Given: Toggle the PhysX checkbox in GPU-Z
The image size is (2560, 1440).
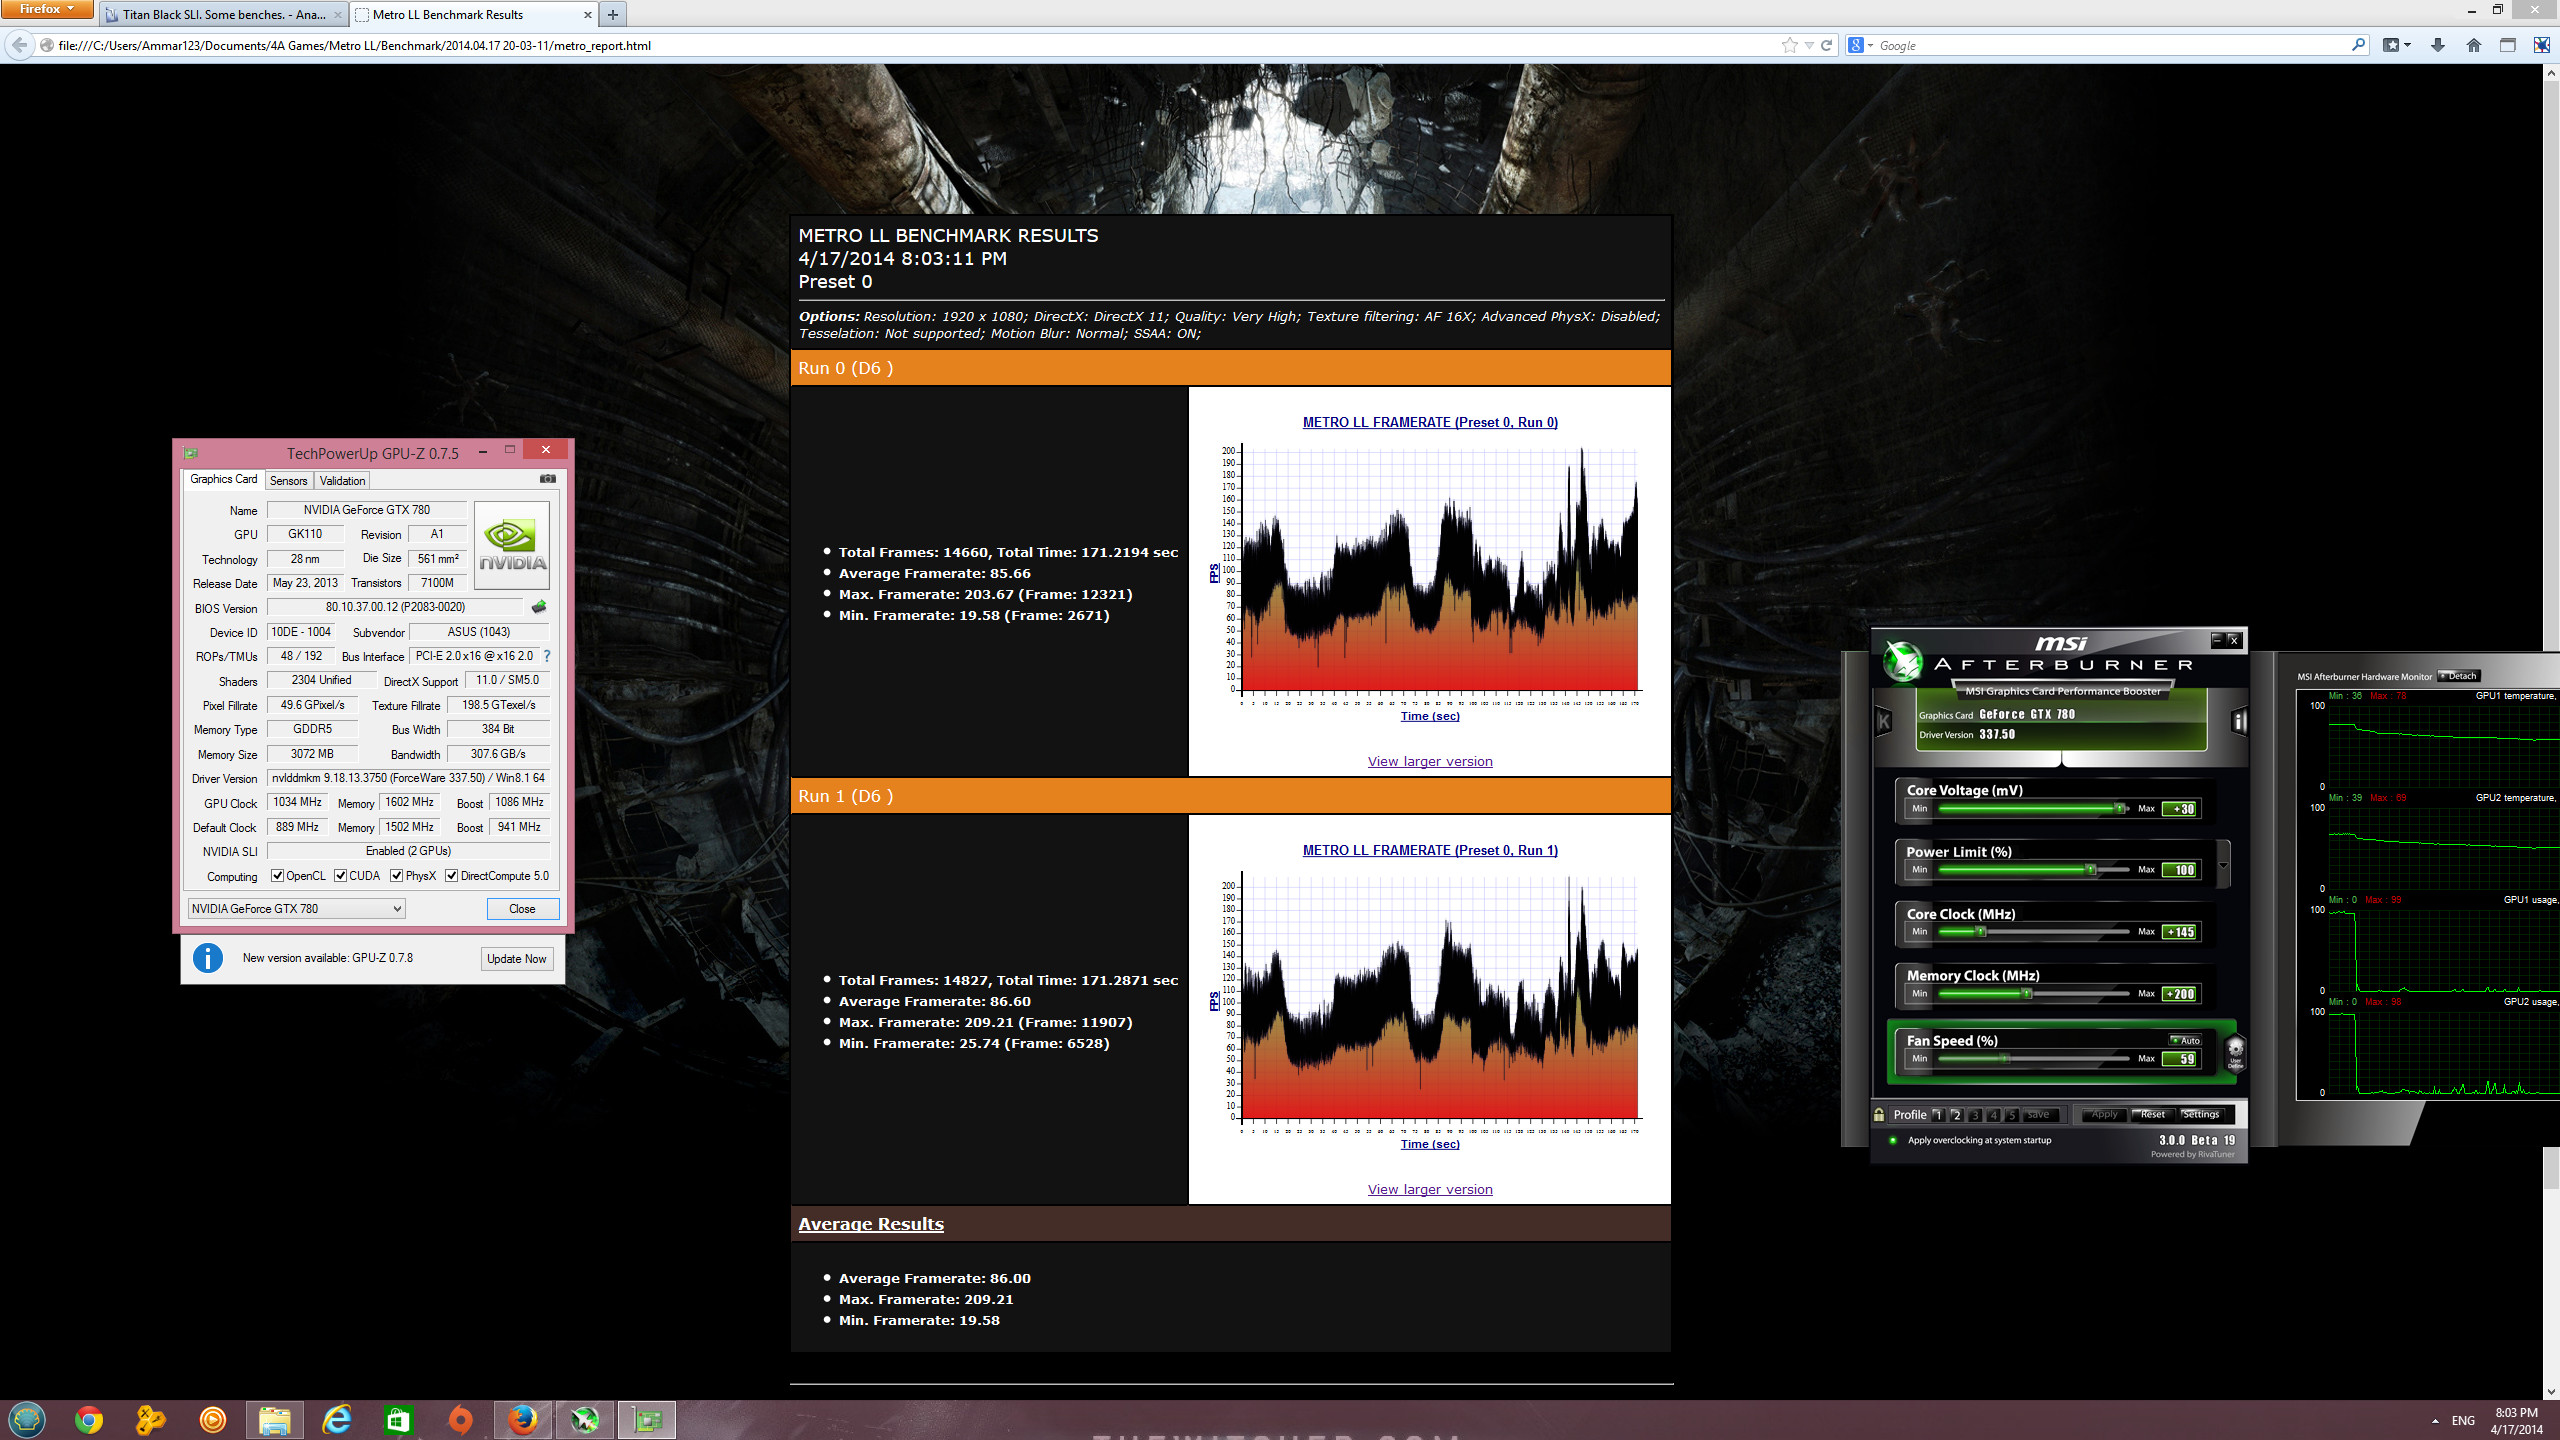Looking at the screenshot, I should [397, 876].
